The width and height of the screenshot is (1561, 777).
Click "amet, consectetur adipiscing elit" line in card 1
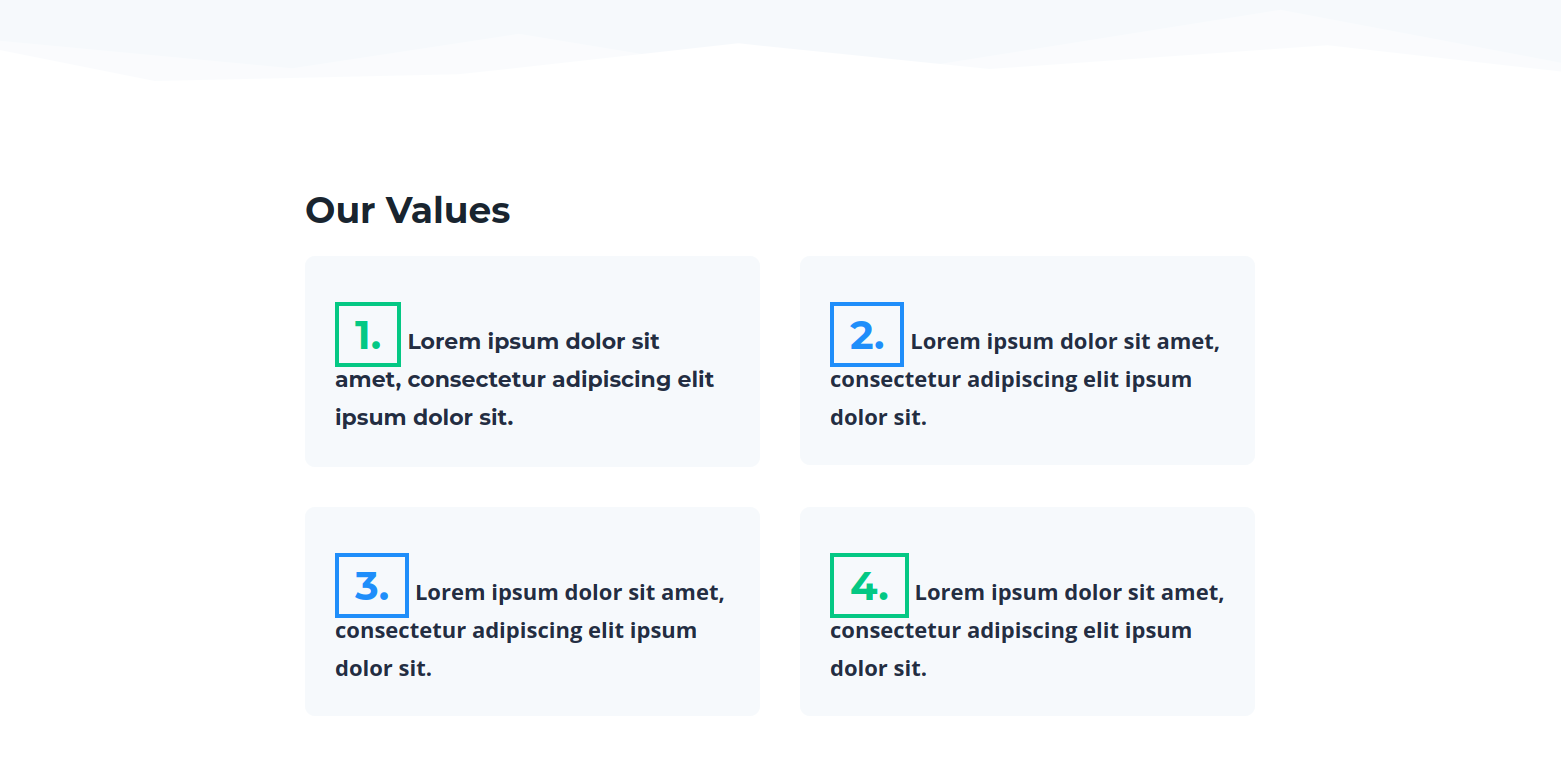525,380
